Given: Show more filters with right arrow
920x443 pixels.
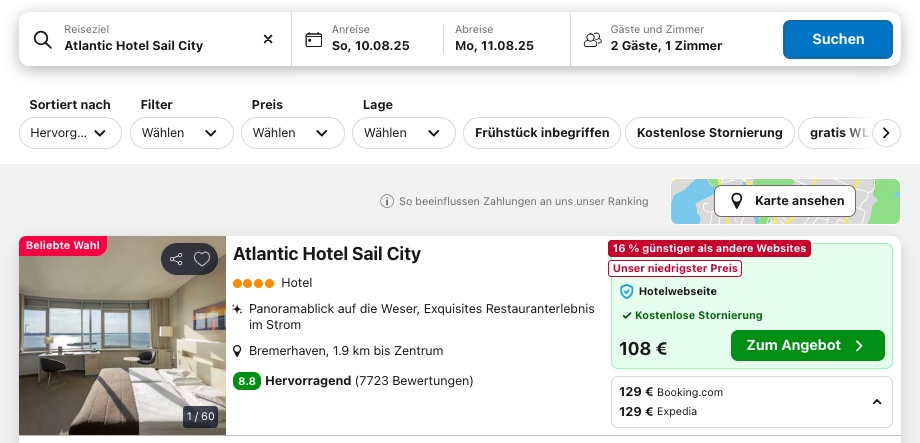Looking at the screenshot, I should tap(886, 133).
